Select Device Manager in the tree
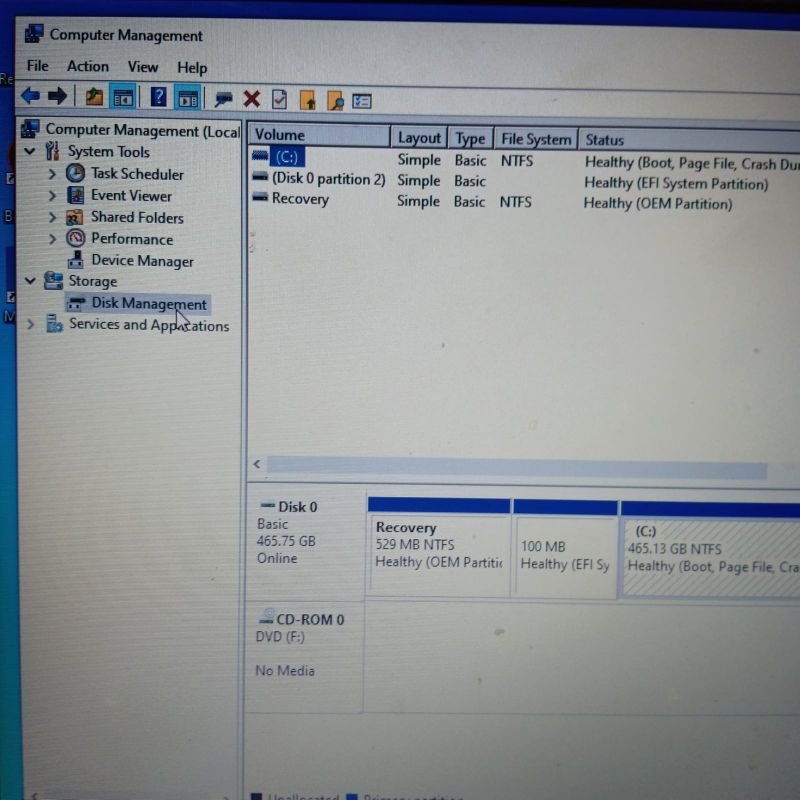 141,261
